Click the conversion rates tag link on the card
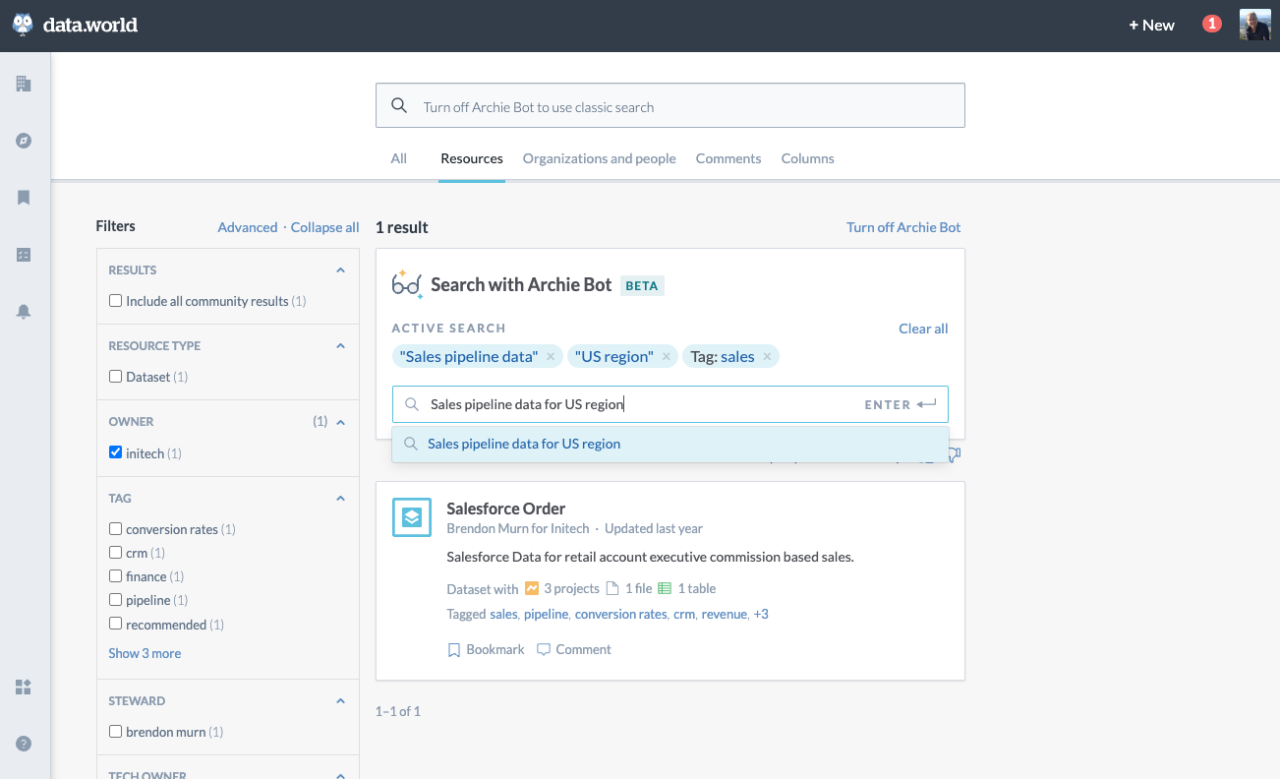Image resolution: width=1280 pixels, height=779 pixels. [x=621, y=614]
